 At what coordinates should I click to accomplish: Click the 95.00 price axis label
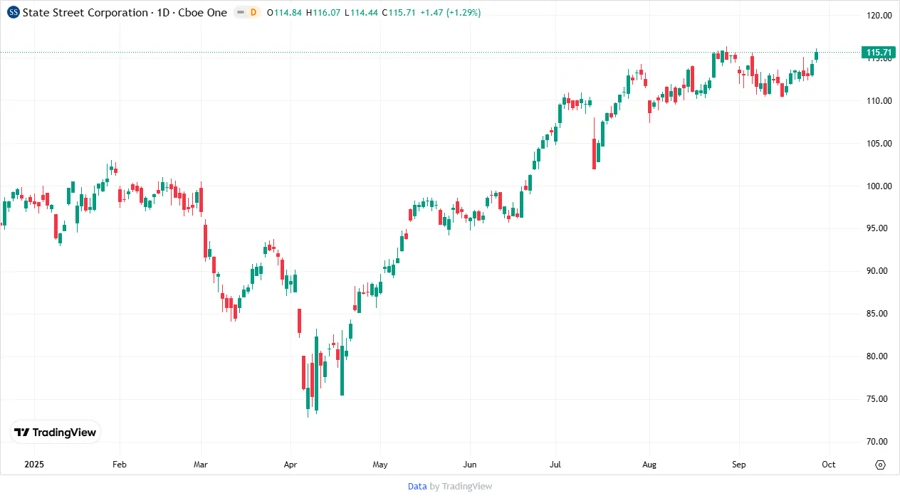coord(879,228)
